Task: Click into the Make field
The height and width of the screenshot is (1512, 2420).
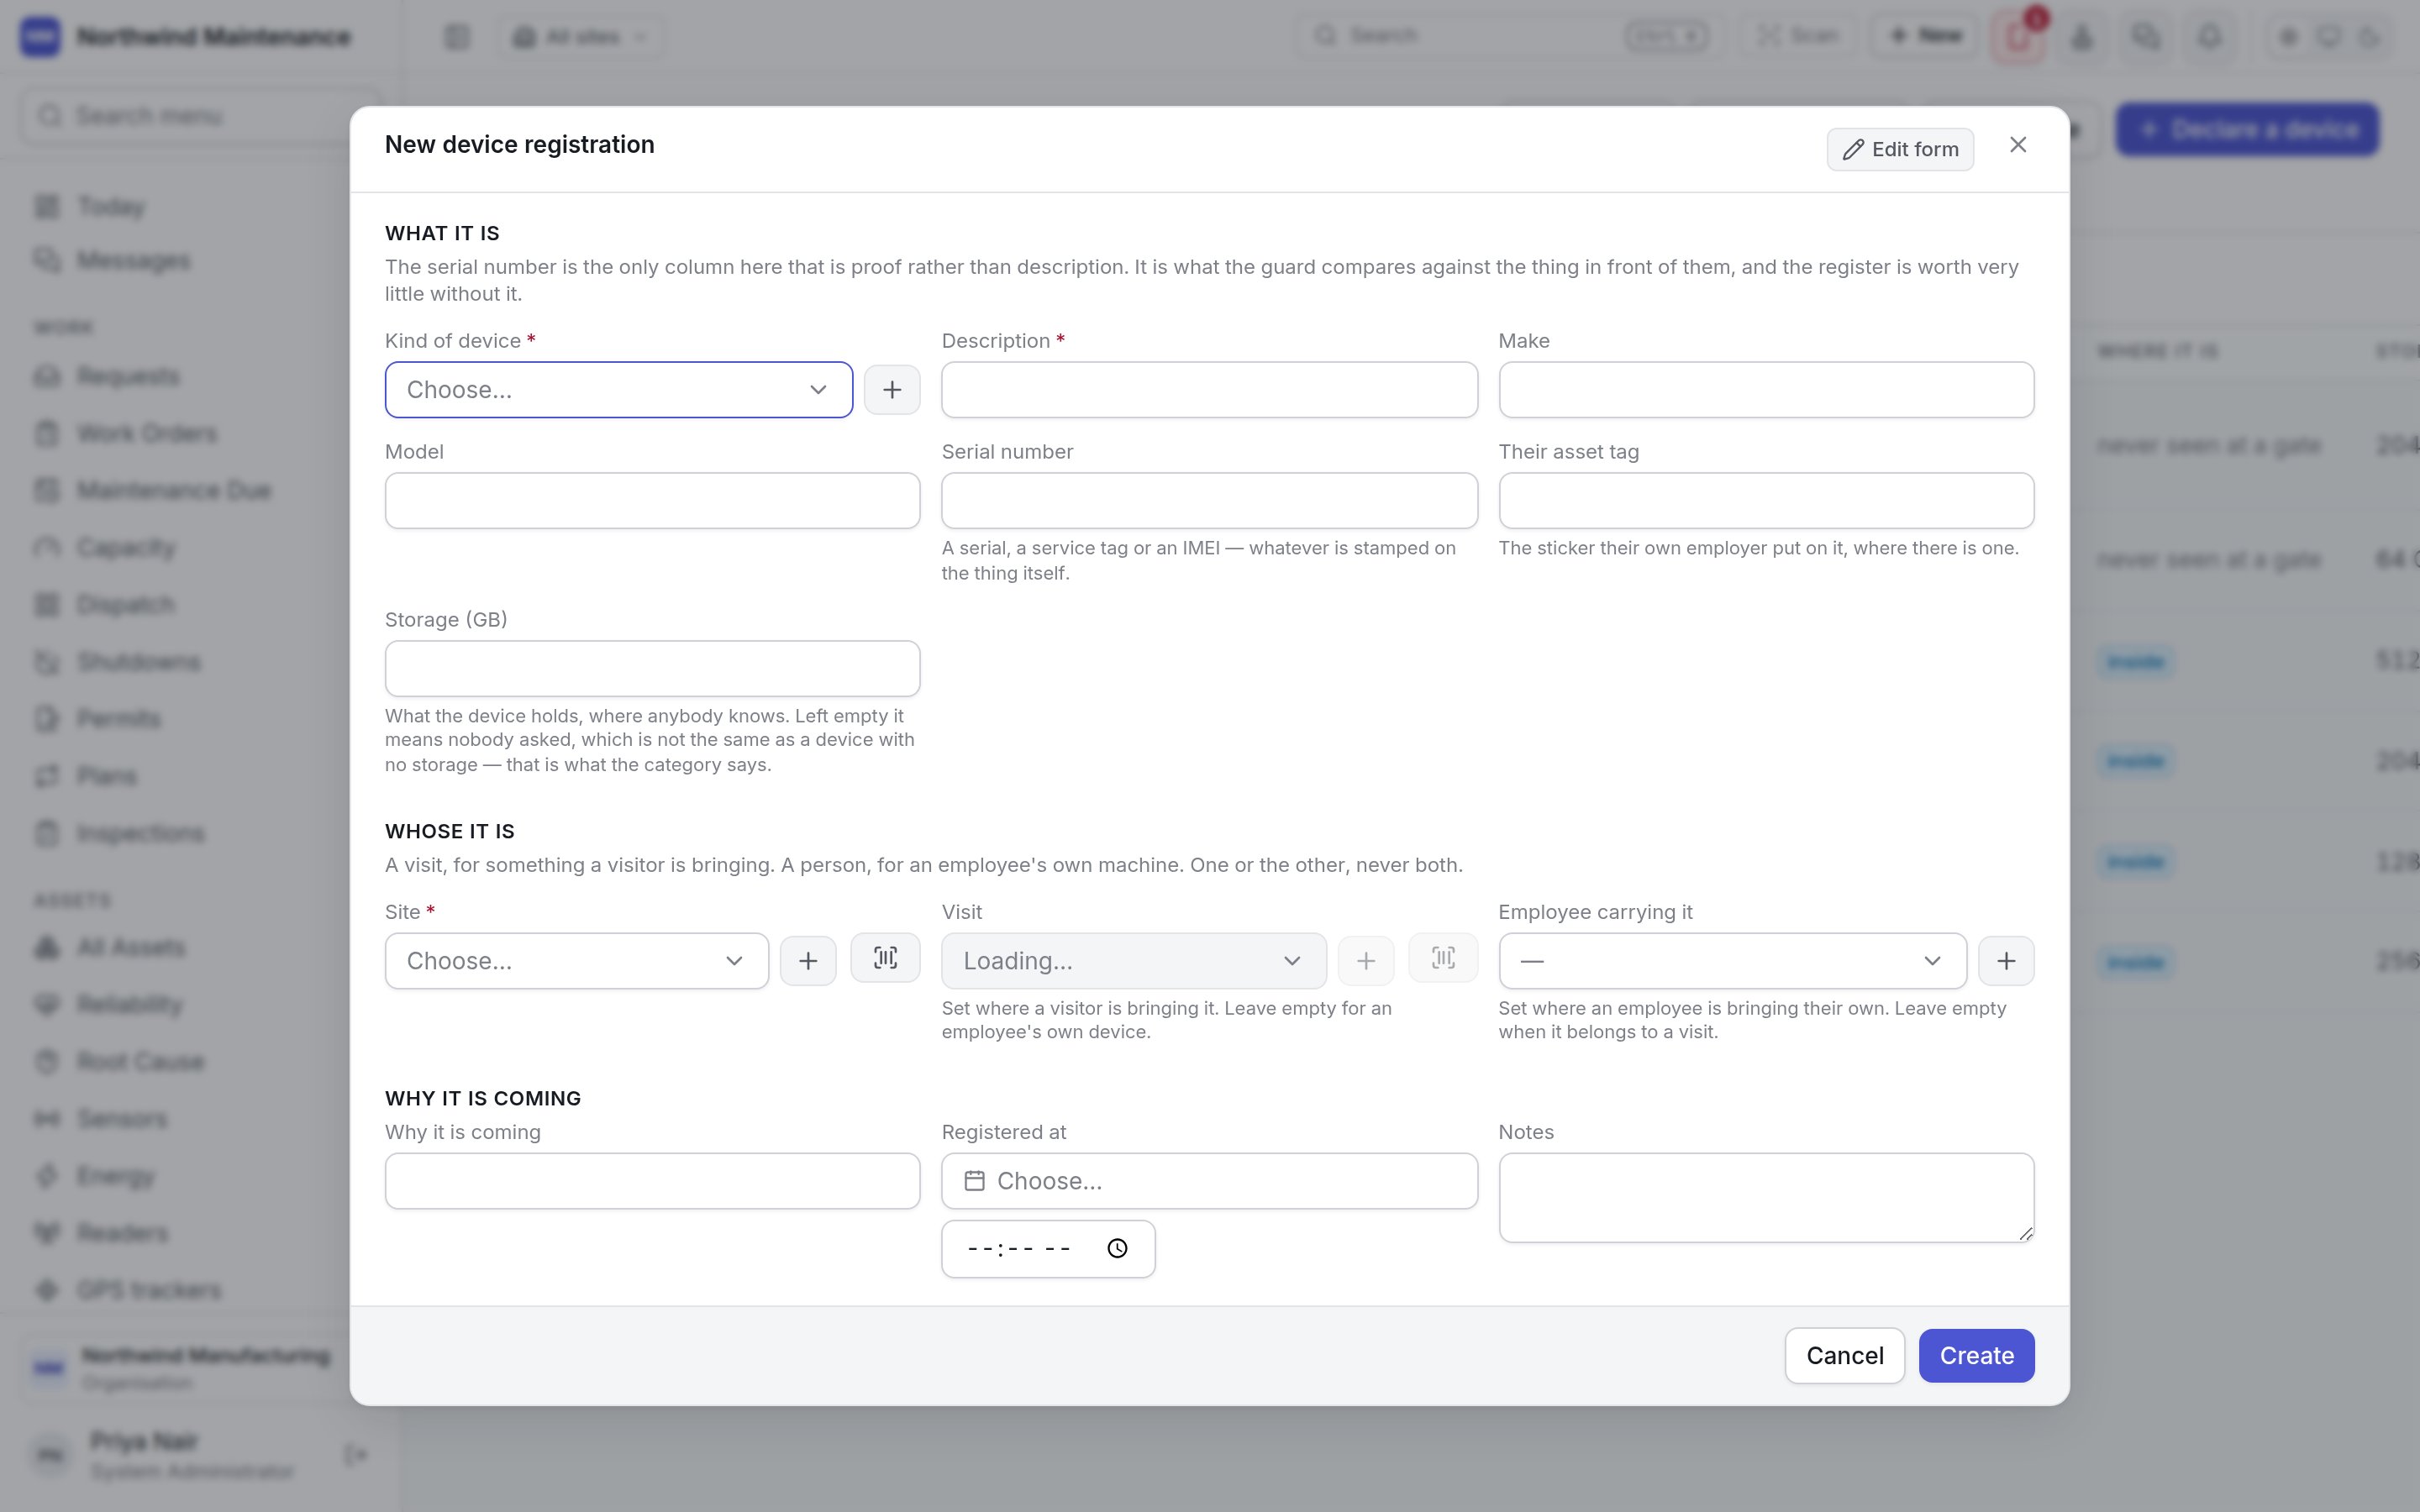Action: tap(1766, 390)
